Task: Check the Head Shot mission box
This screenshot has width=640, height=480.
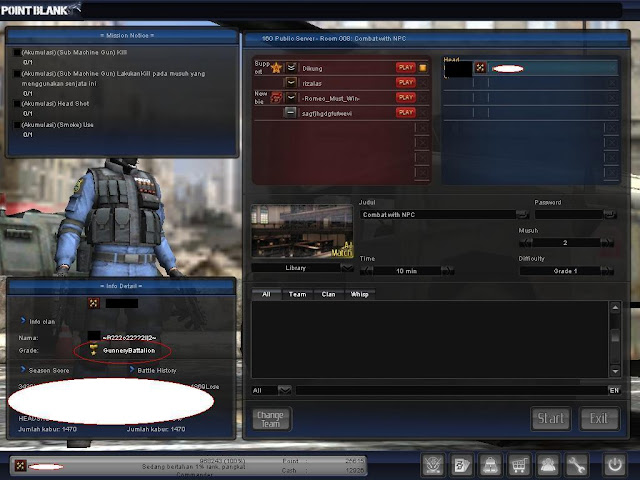Action: click(x=17, y=104)
